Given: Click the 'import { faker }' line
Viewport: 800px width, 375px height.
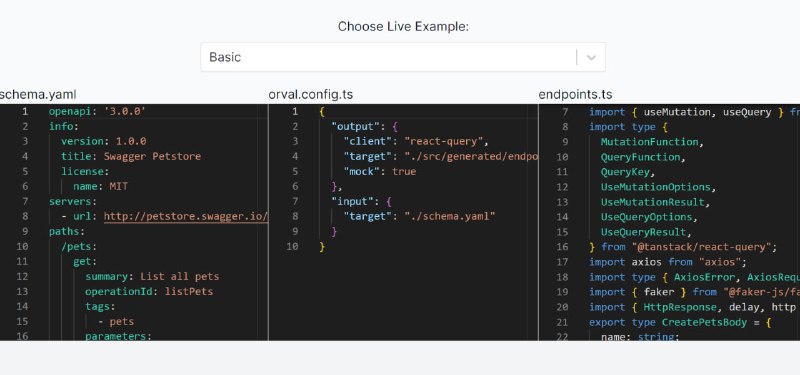Looking at the screenshot, I should [x=694, y=292].
